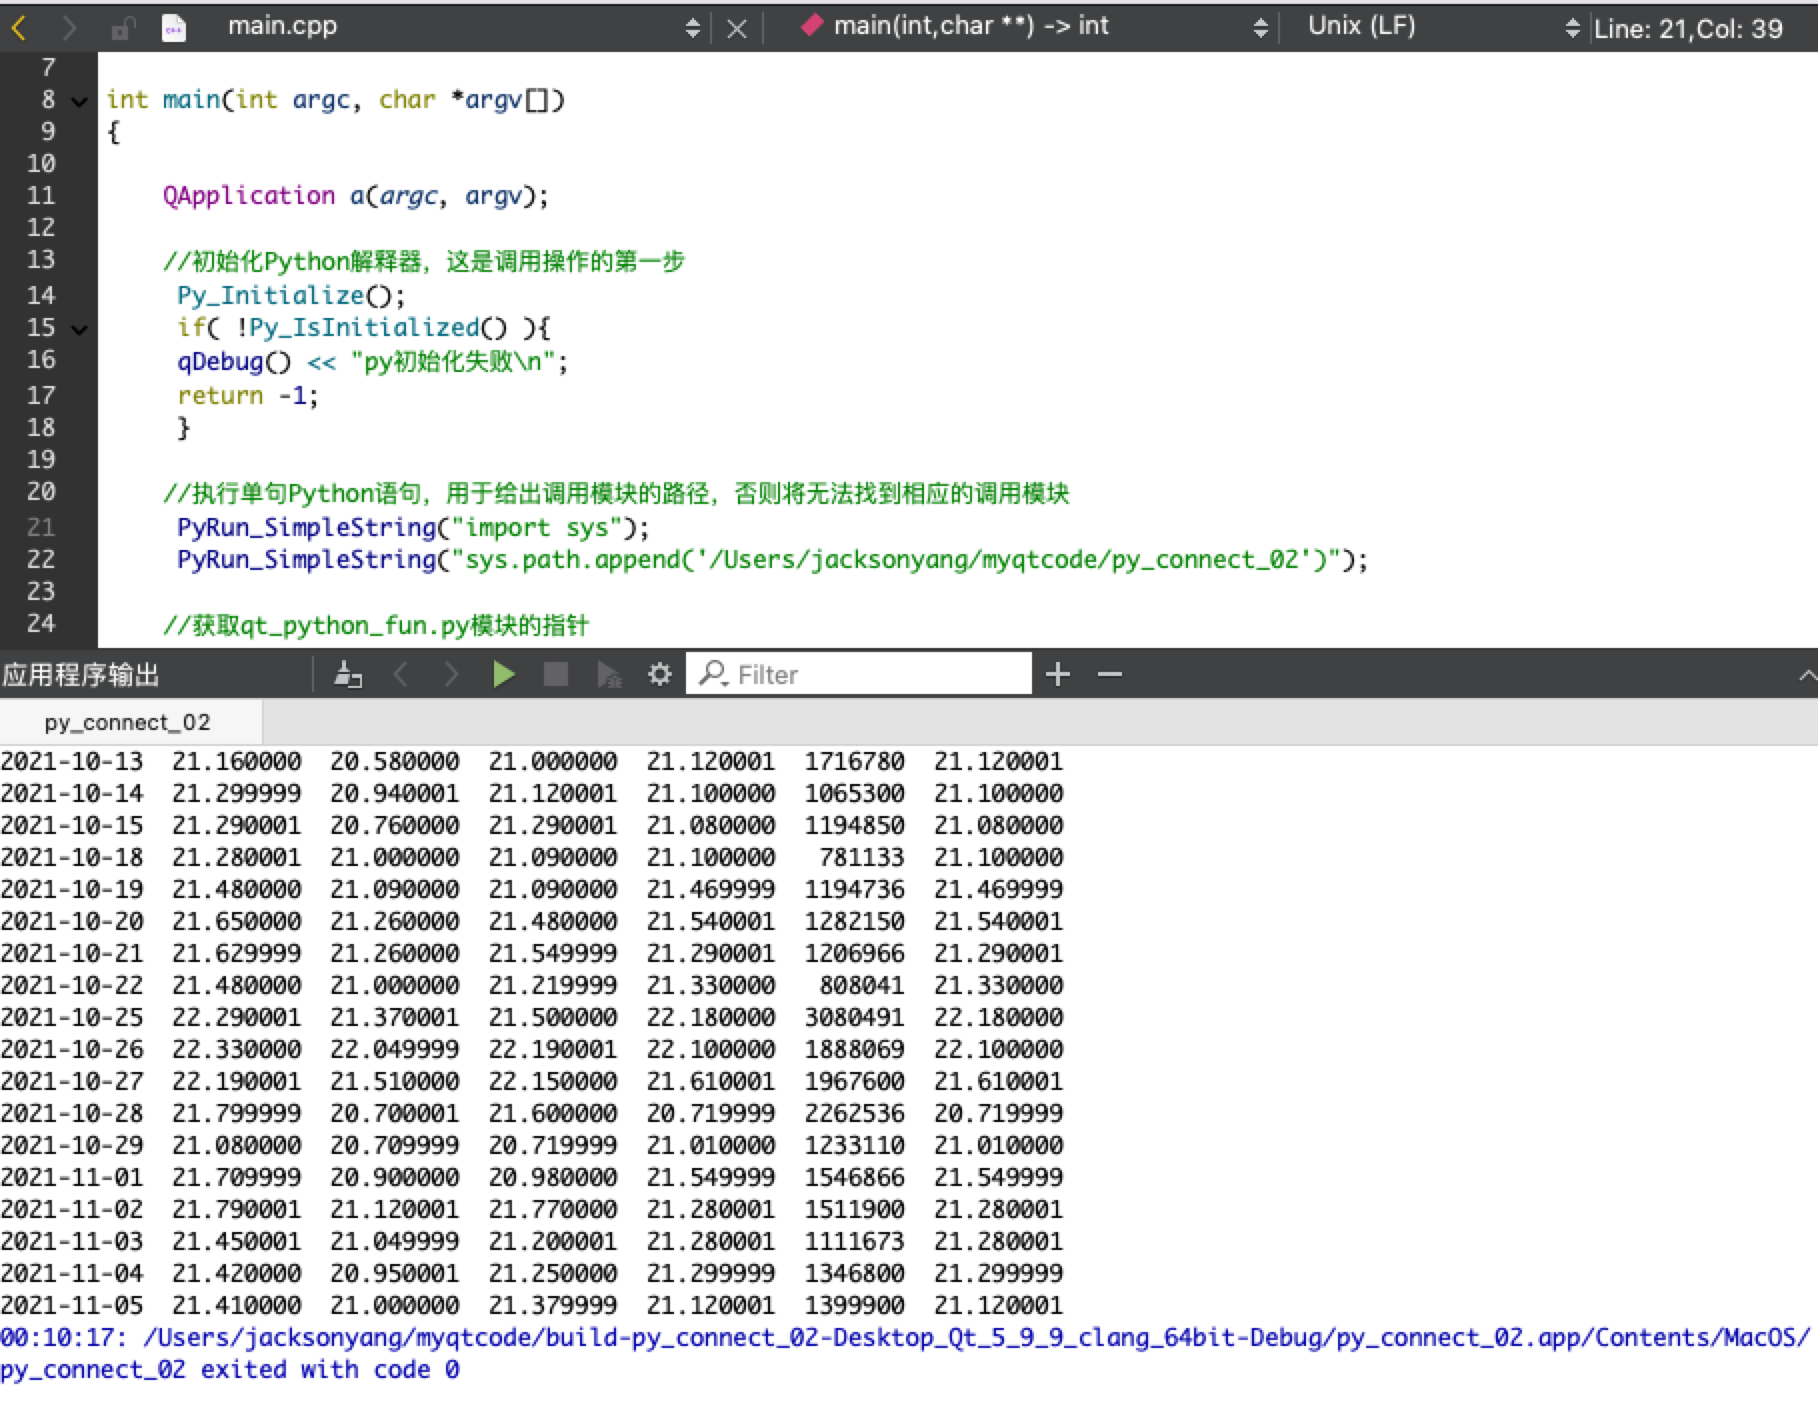This screenshot has height=1408, width=1818.
Task: Click the 'QApplication a(argc, argv);' line
Action: tap(356, 196)
